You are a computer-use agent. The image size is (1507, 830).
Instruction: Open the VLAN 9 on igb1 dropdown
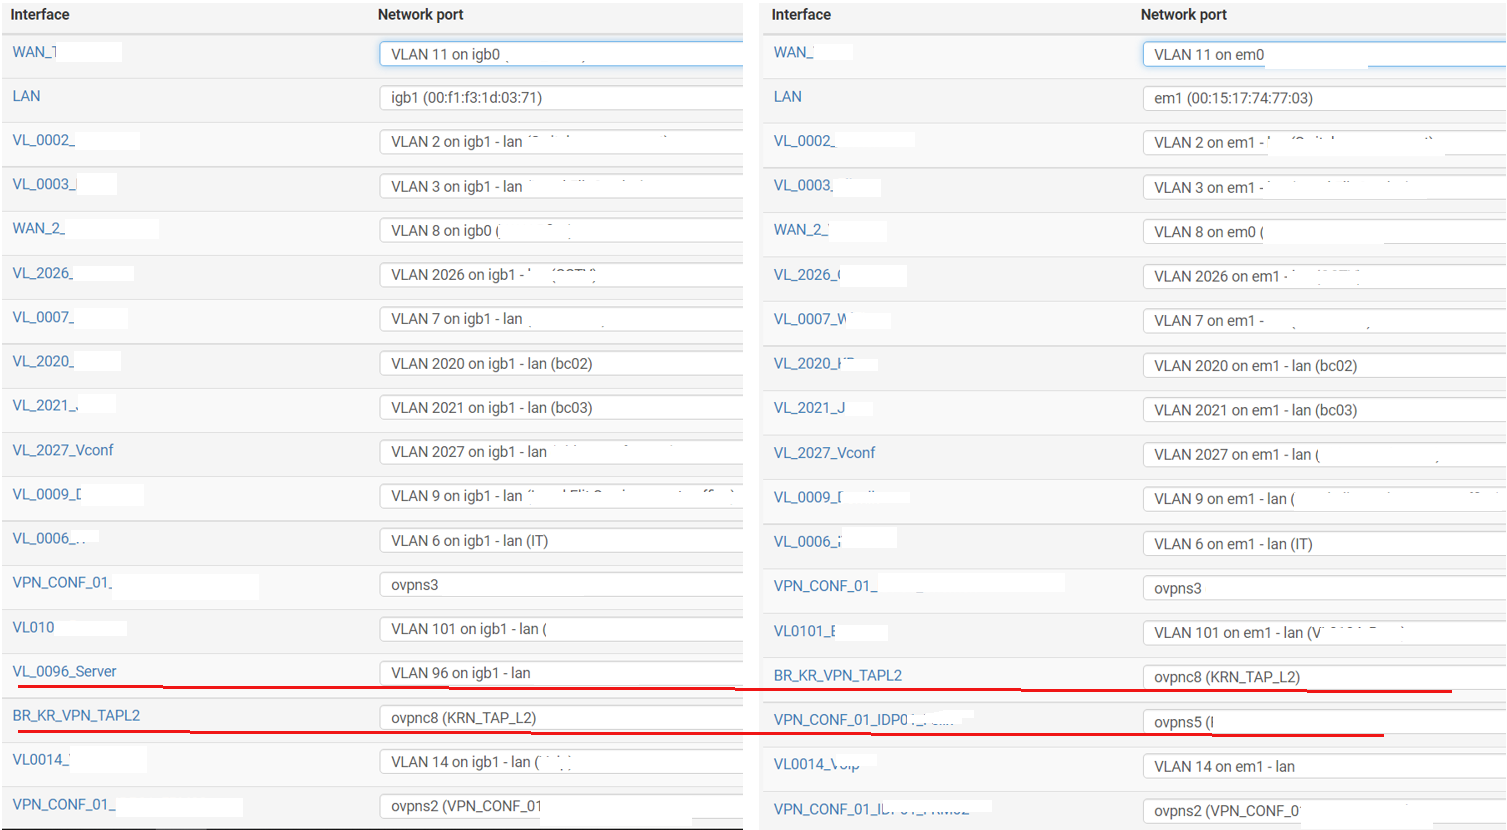561,495
